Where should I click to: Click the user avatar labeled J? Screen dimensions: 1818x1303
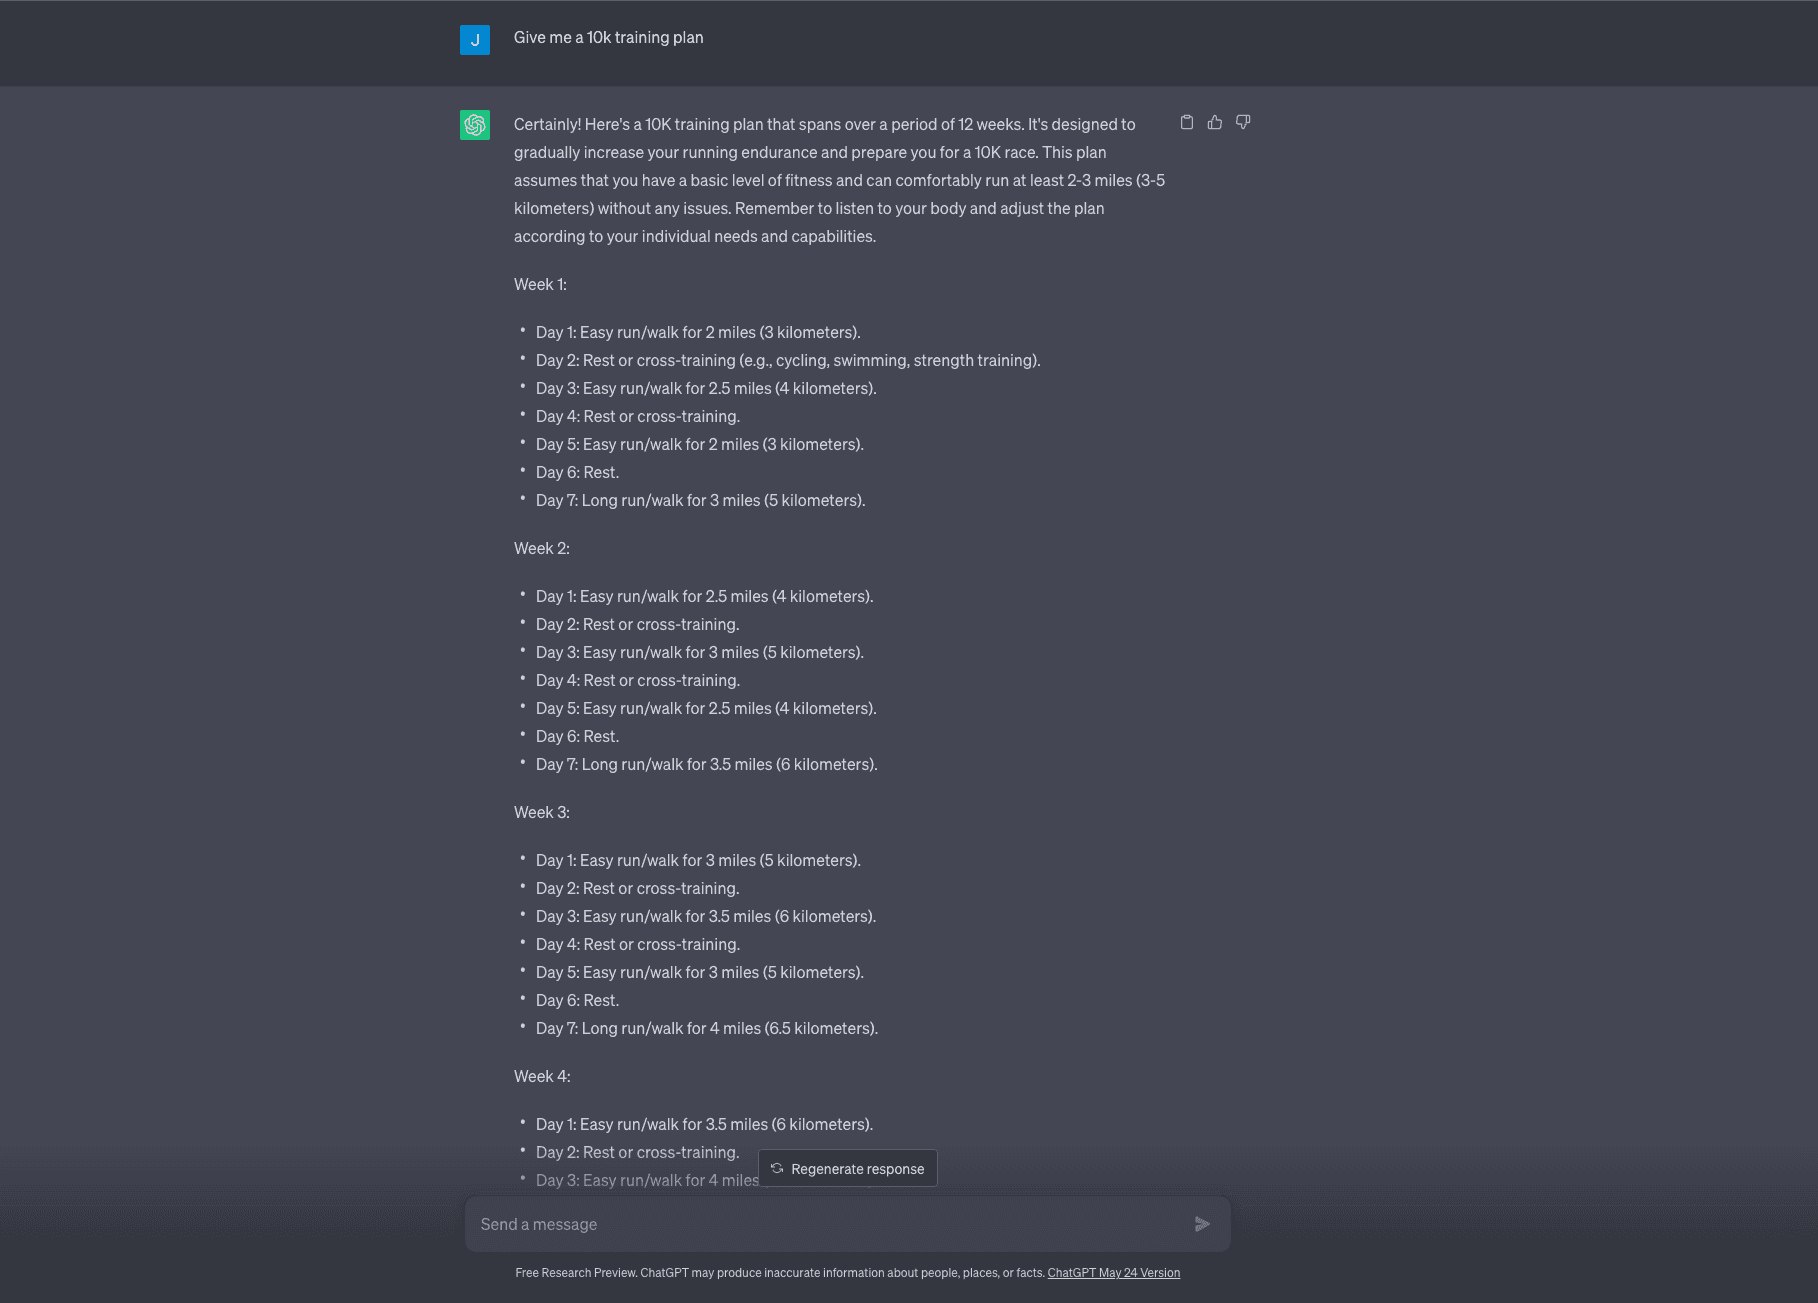(x=475, y=40)
